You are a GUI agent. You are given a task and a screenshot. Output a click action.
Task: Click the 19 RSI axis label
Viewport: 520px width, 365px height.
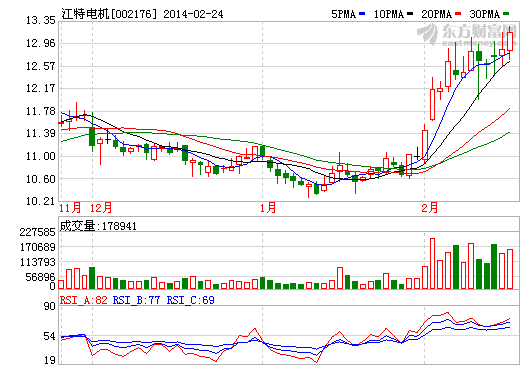pos(50,360)
